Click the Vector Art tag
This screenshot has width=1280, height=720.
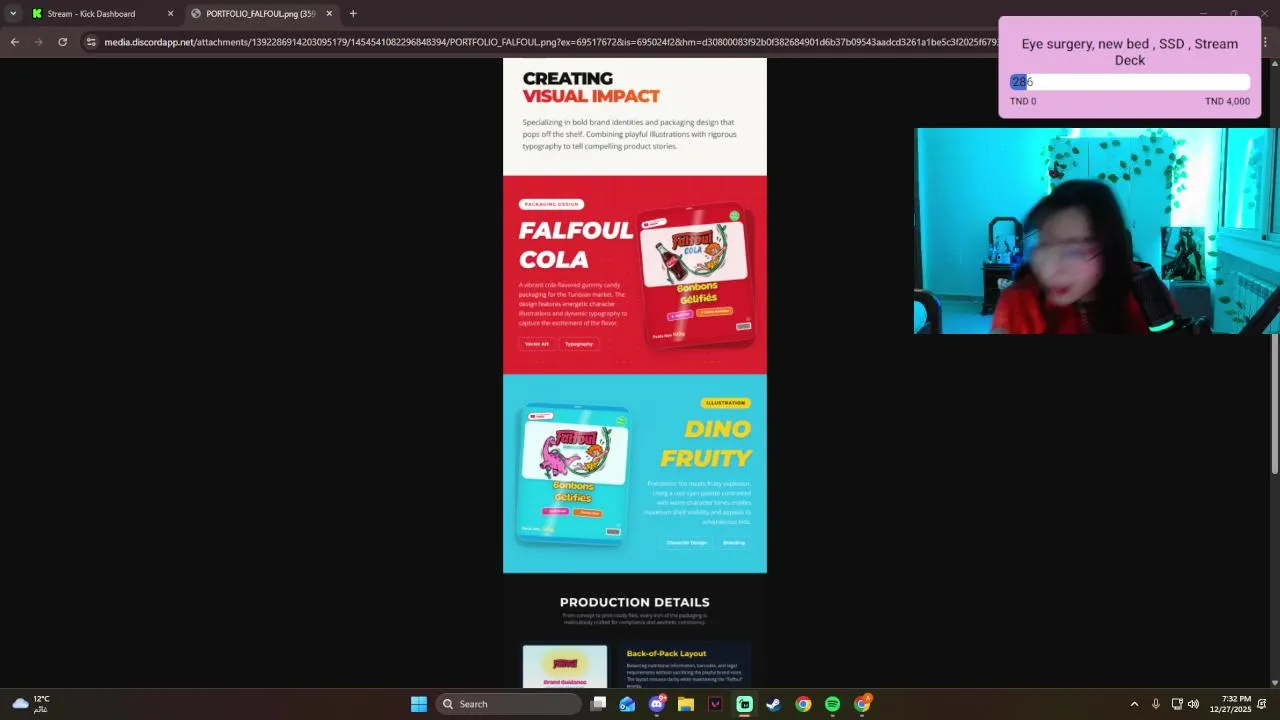click(x=537, y=344)
